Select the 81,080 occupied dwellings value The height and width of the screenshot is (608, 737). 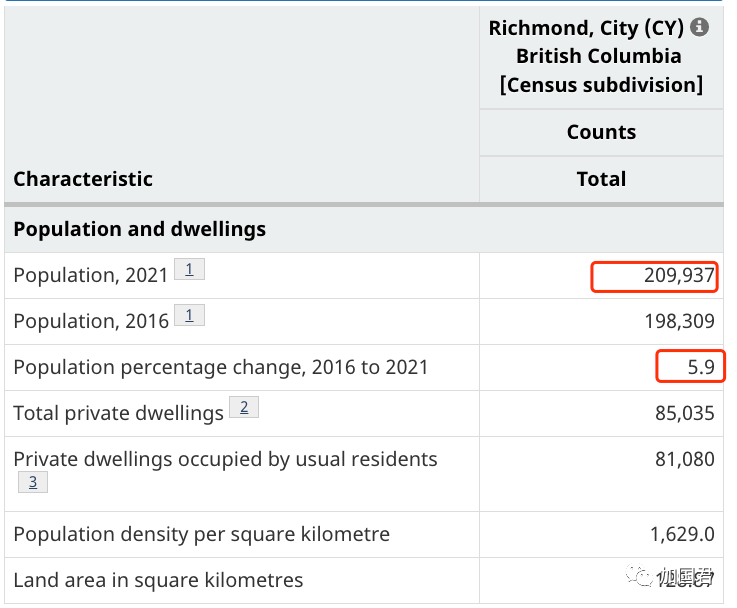[x=685, y=459]
